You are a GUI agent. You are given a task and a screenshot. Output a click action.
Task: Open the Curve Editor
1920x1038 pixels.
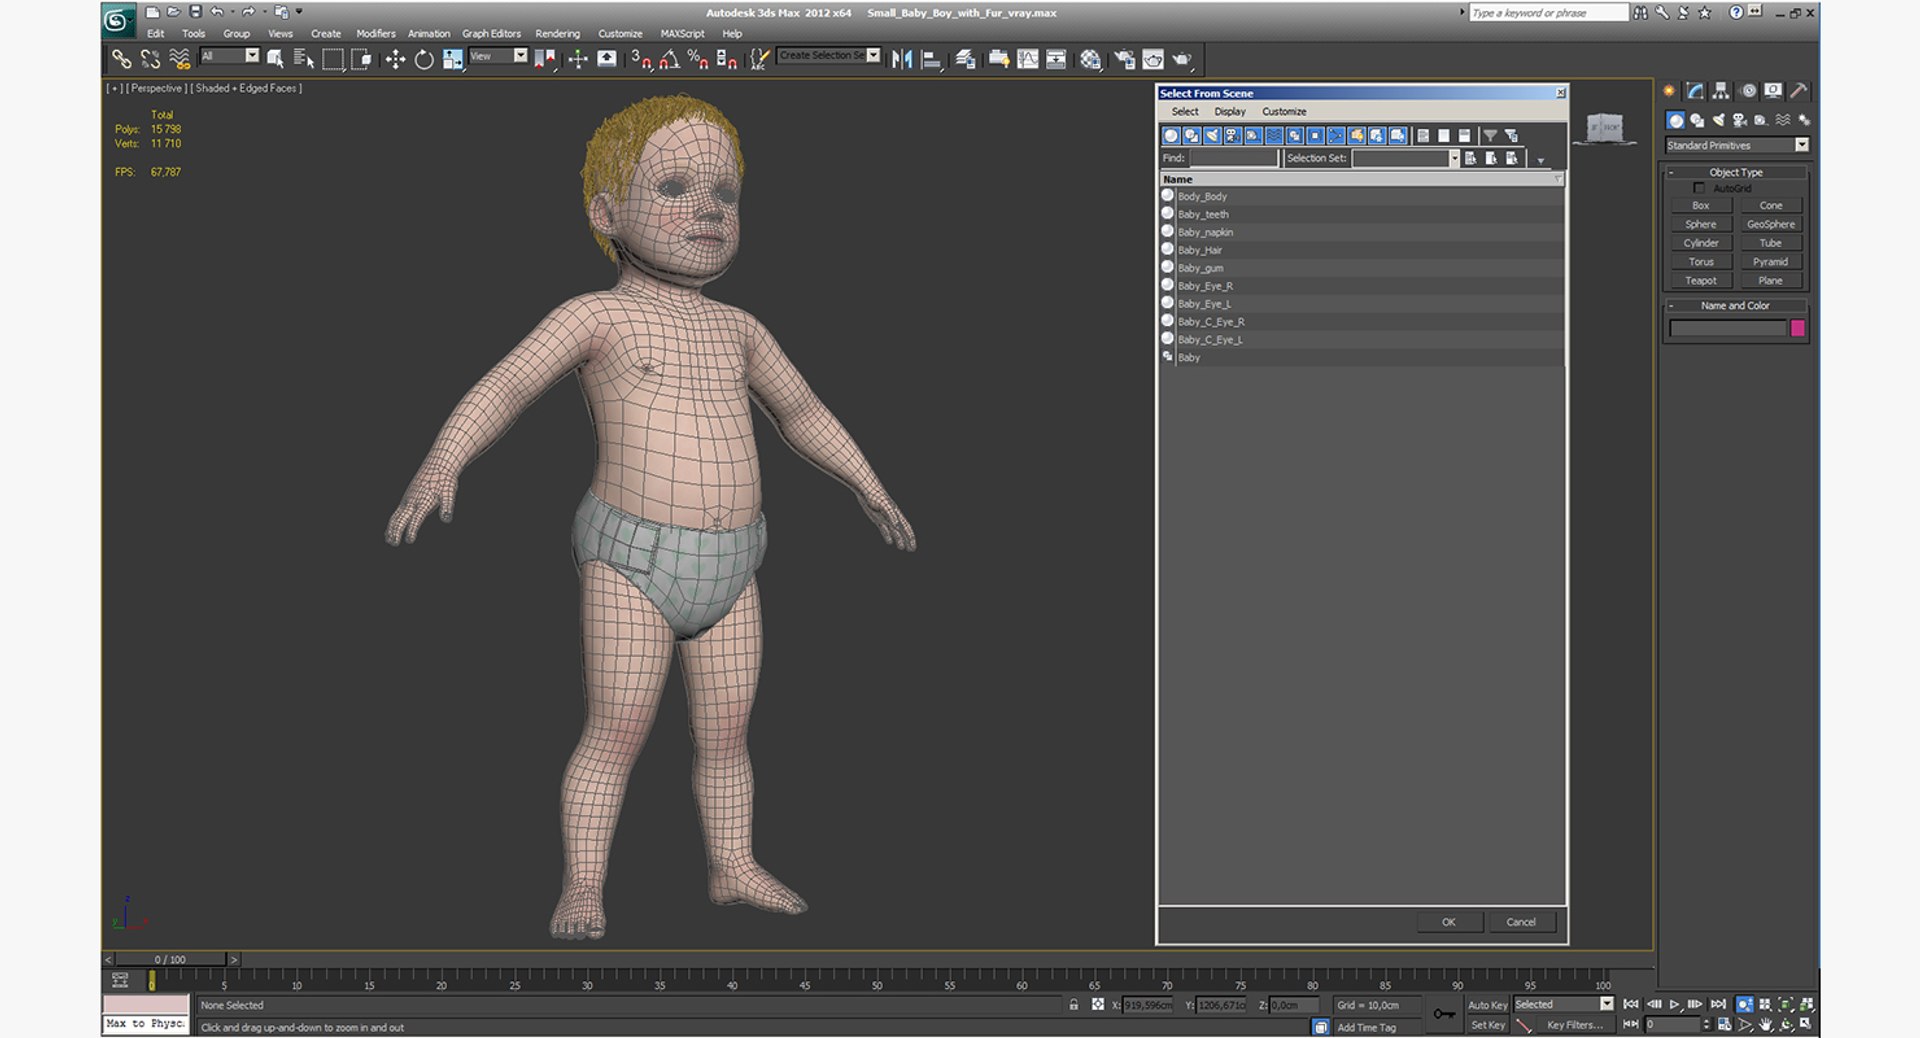pos(1027,59)
